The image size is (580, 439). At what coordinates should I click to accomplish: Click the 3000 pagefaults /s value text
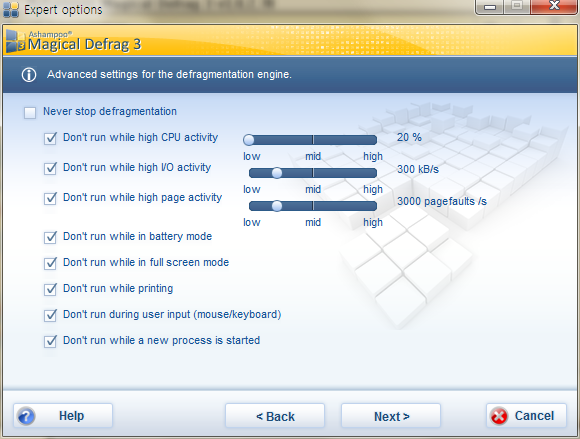click(442, 202)
